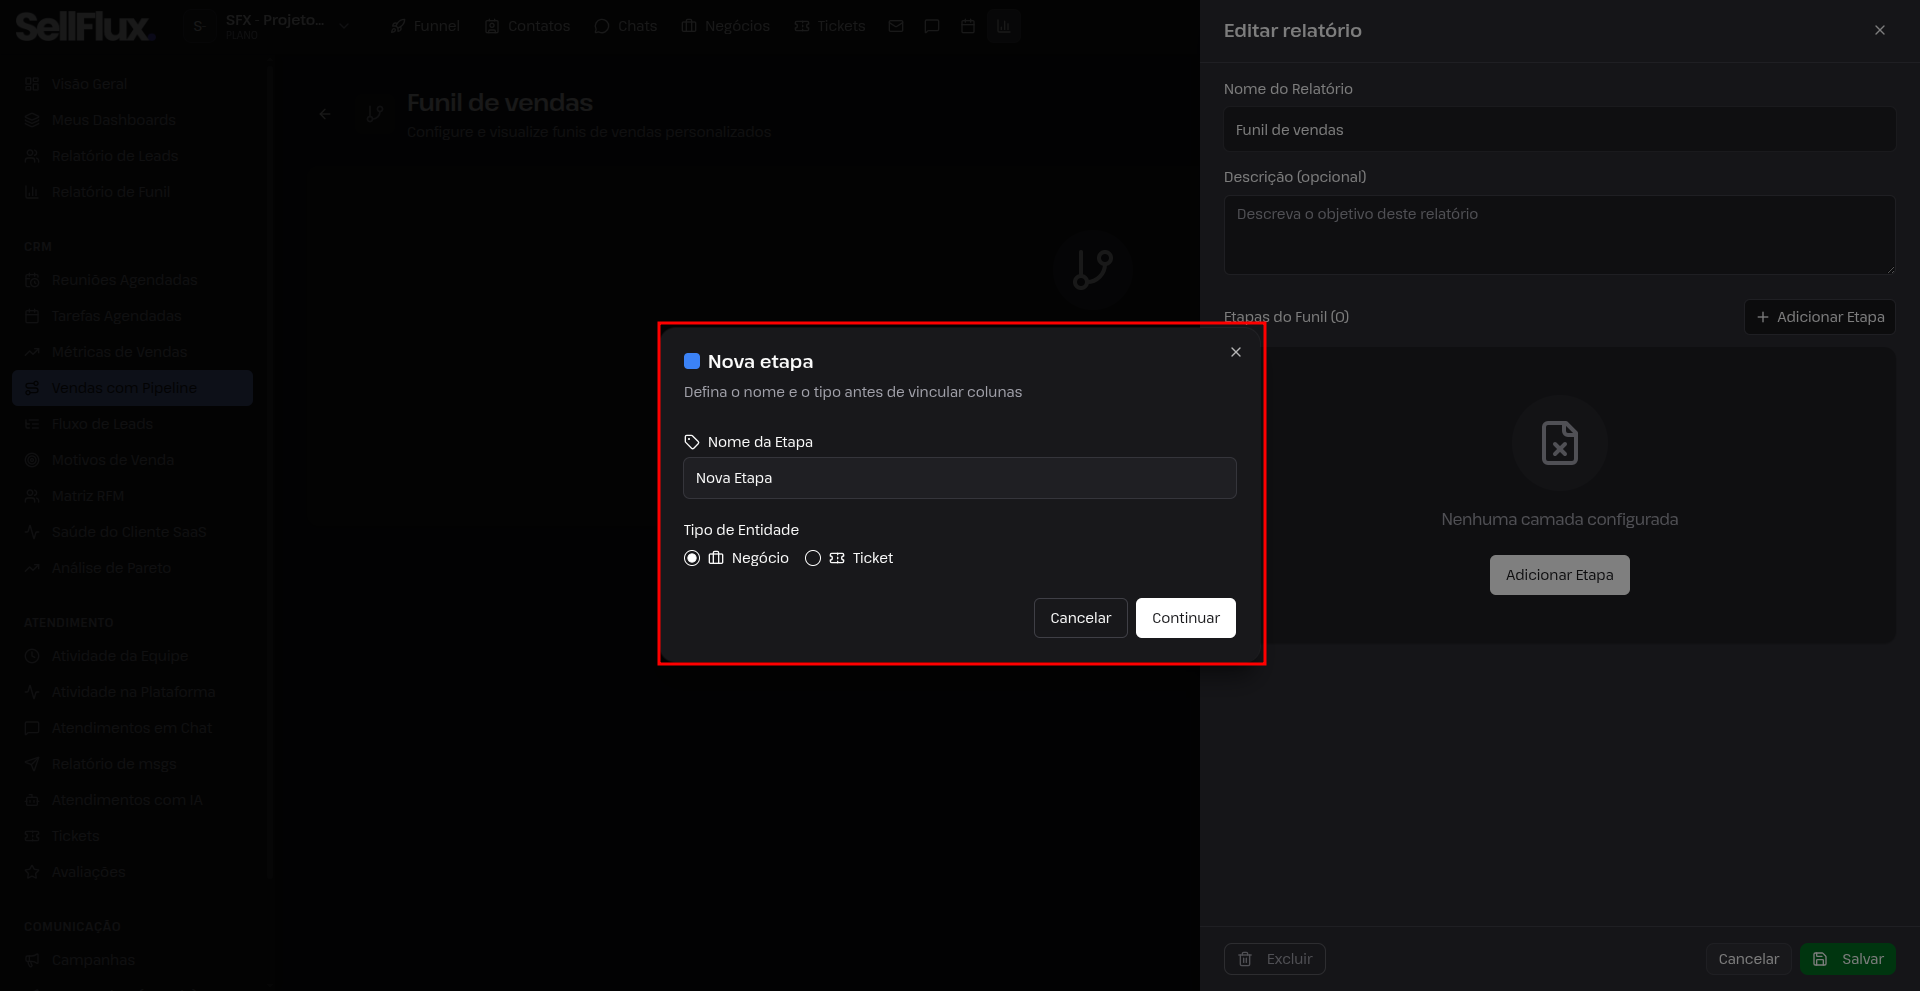The width and height of the screenshot is (1920, 991).
Task: Click Cancelar in the Nova etapa dialog
Action: tap(1080, 618)
